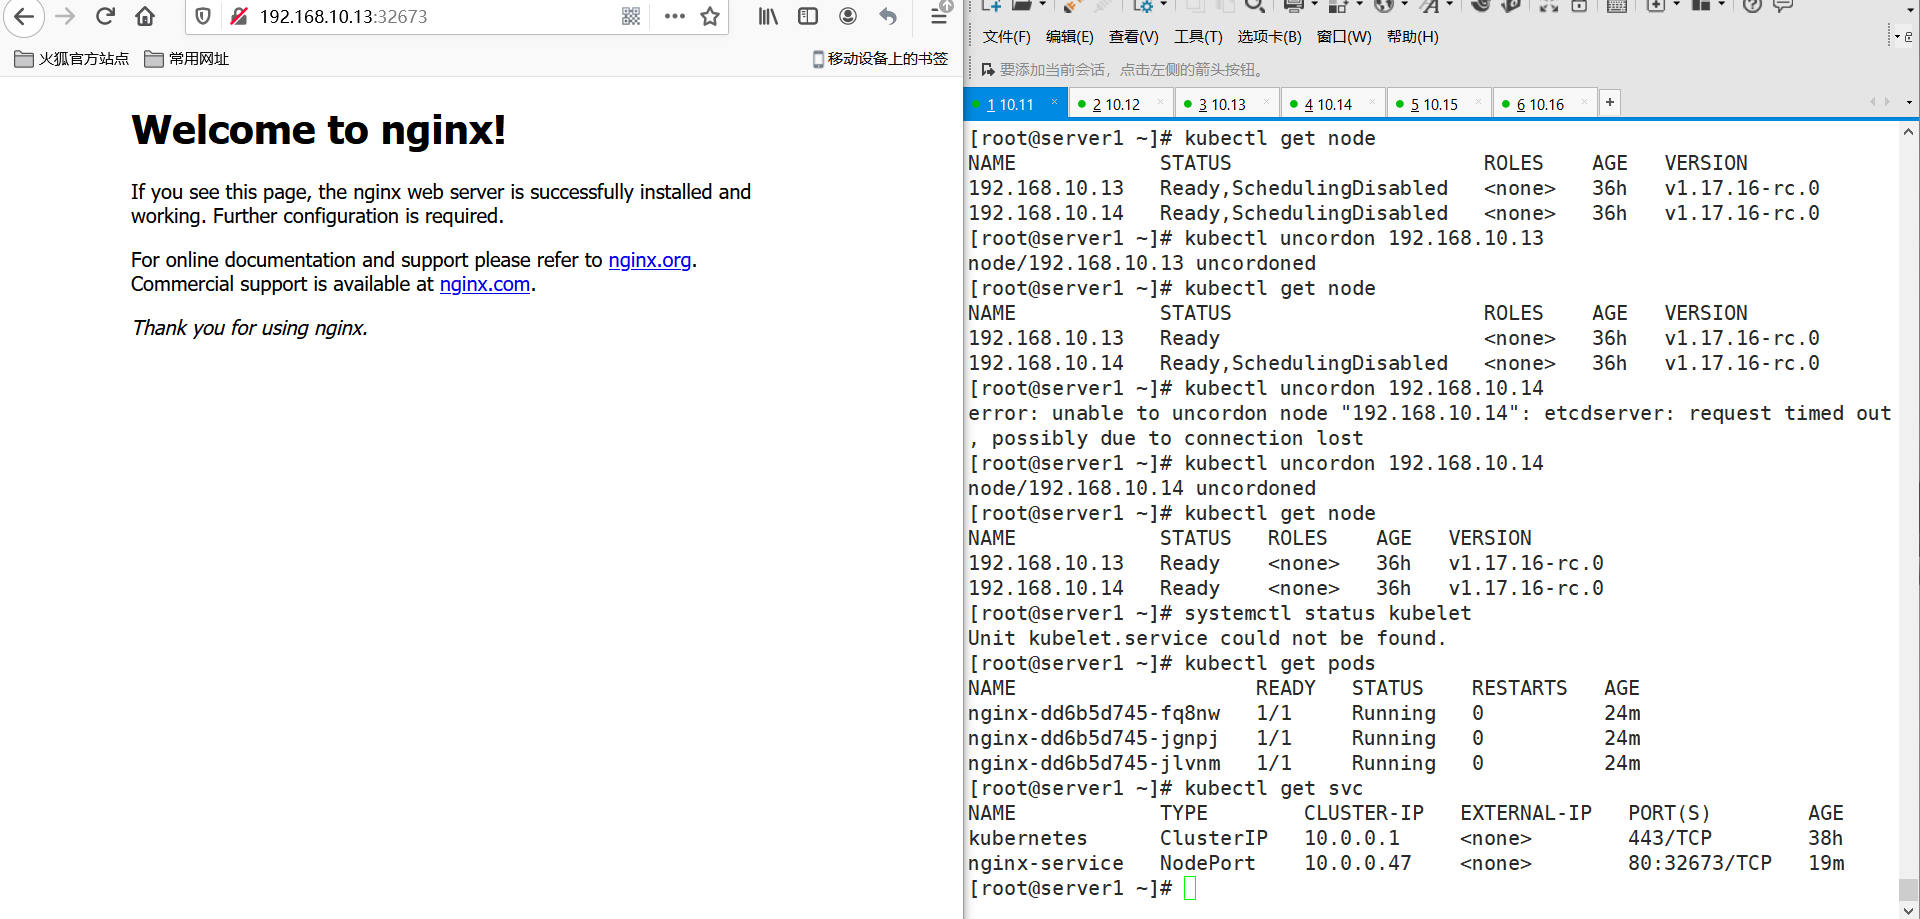
Task: Expand open-folder dropdown arrow
Action: (x=1043, y=5)
